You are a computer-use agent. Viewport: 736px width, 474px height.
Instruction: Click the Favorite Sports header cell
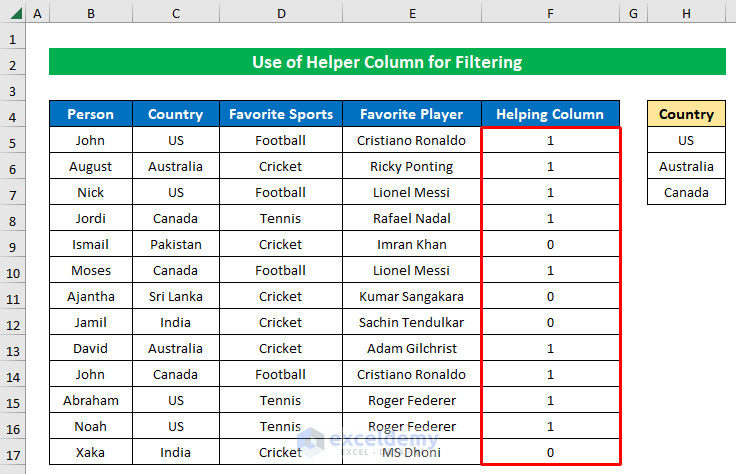point(280,114)
